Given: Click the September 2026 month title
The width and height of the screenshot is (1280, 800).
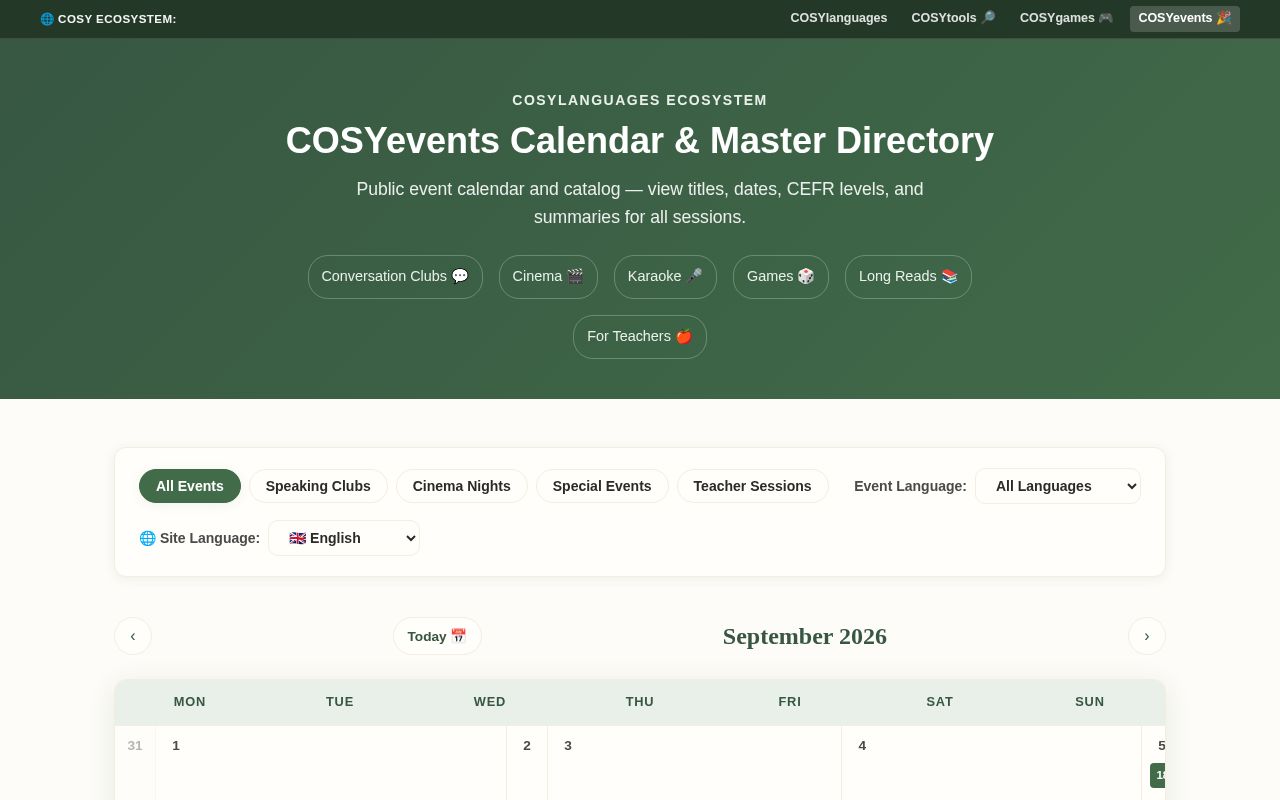Looking at the screenshot, I should tap(805, 636).
